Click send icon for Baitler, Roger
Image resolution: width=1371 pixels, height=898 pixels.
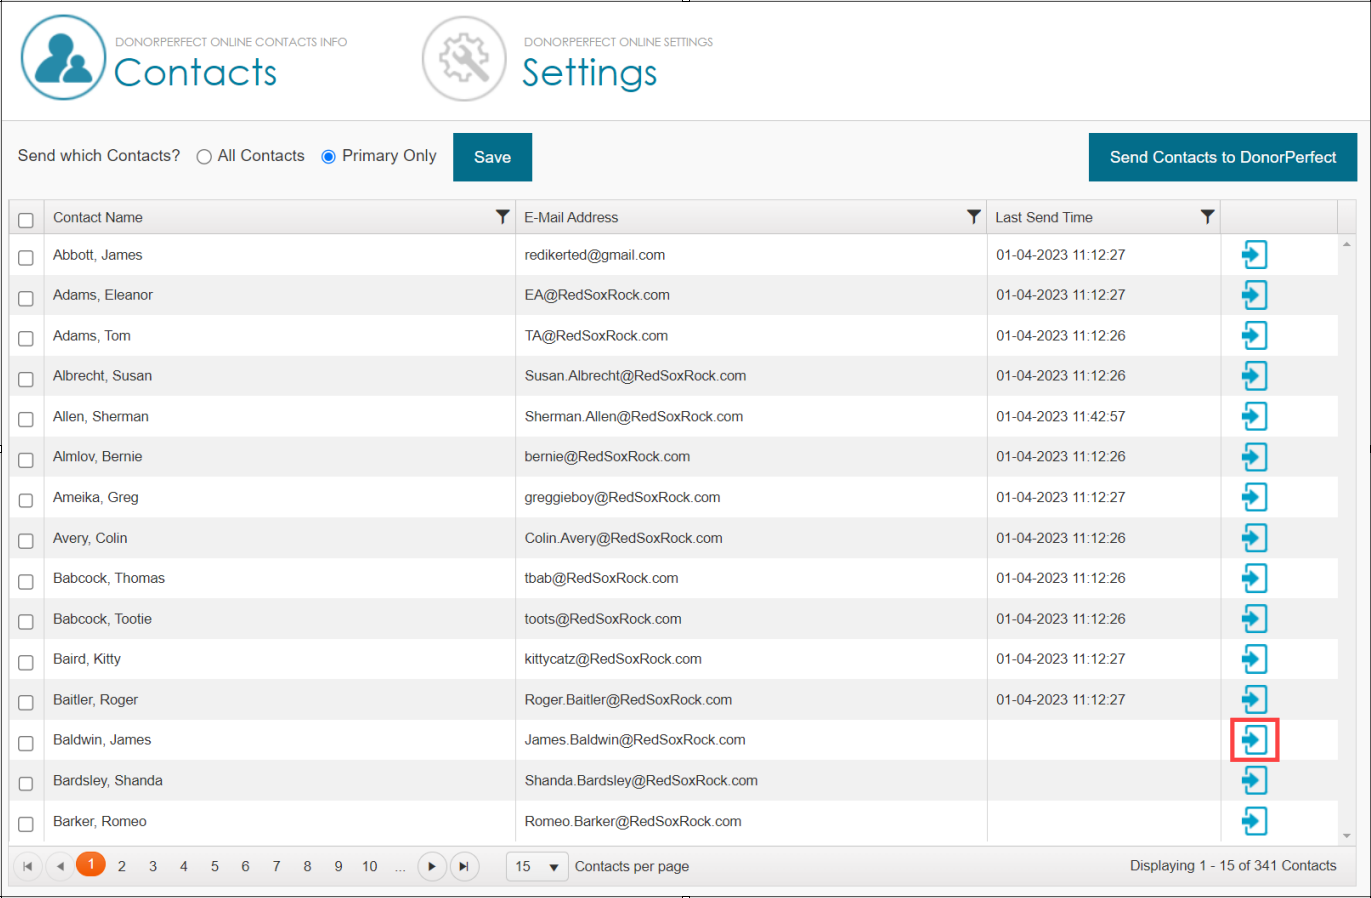click(1254, 700)
